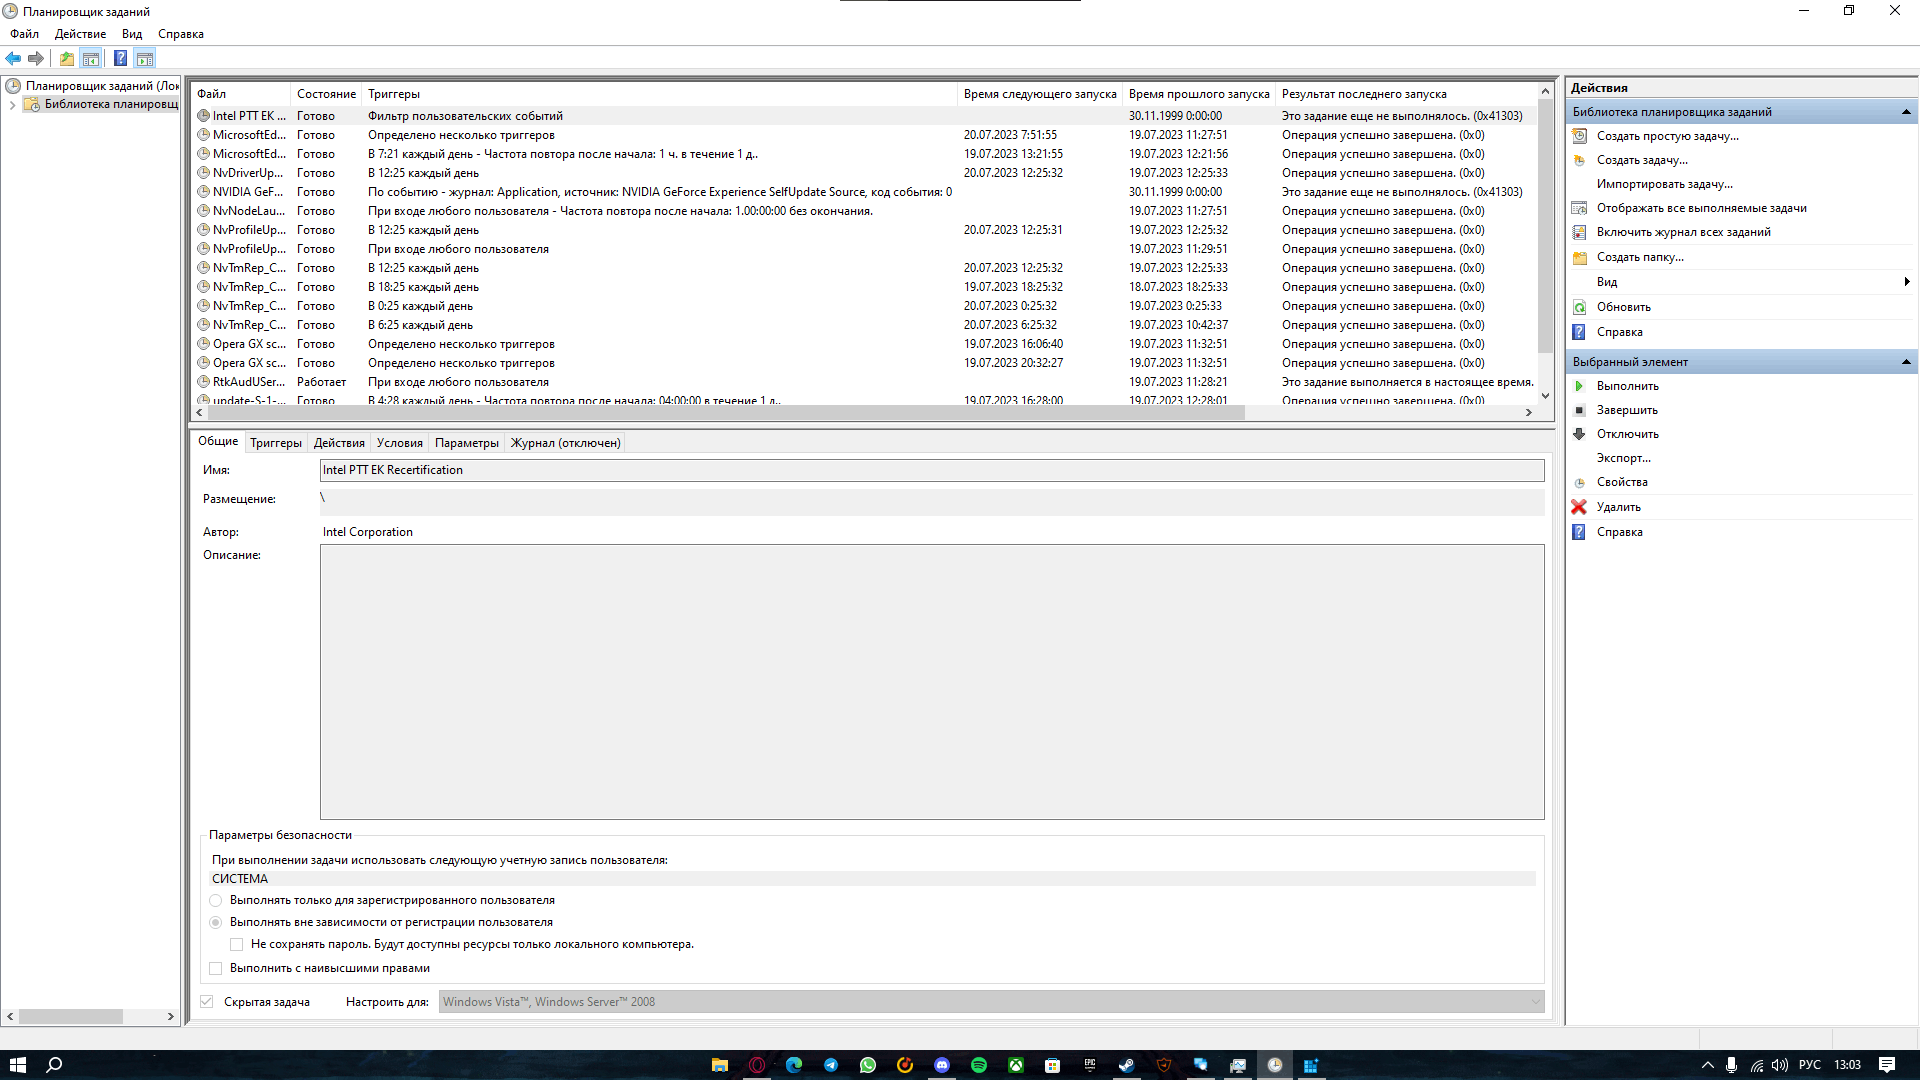Select NvDriverUp... task row
Screen dimensions: 1920x1080
point(865,173)
